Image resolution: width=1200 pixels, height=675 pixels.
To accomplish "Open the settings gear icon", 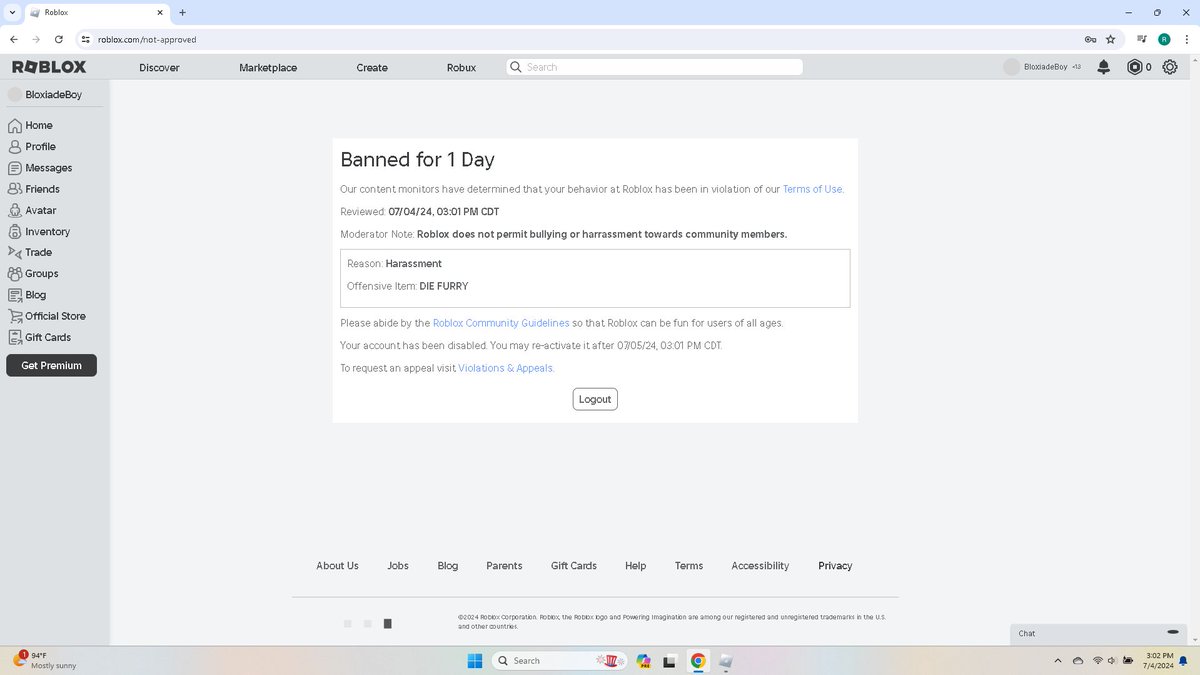I will (1169, 67).
